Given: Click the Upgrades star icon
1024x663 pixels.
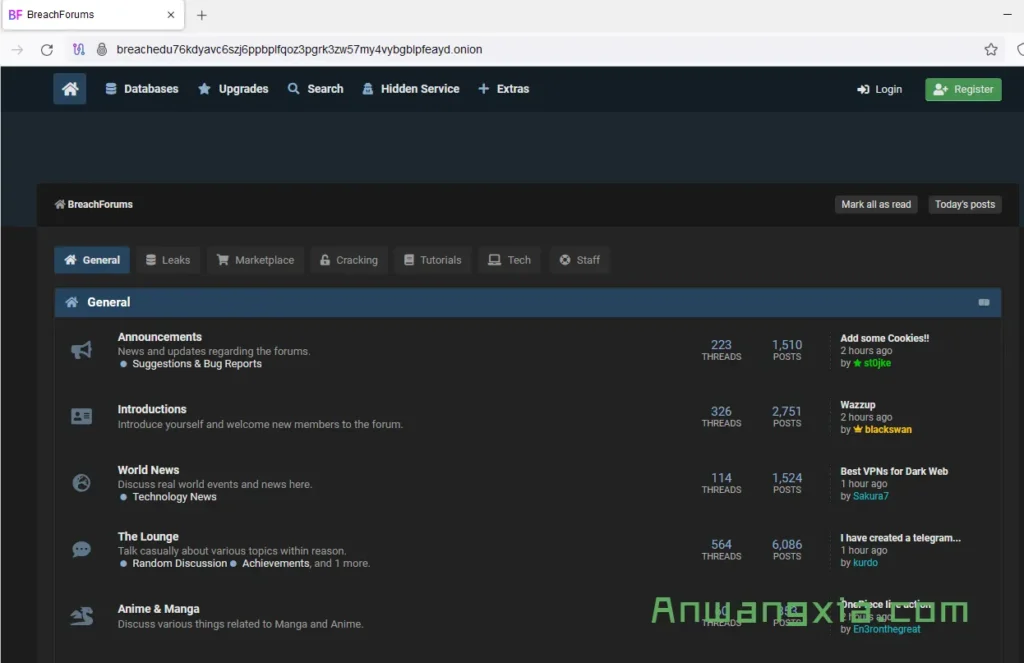Looking at the screenshot, I should coord(204,89).
